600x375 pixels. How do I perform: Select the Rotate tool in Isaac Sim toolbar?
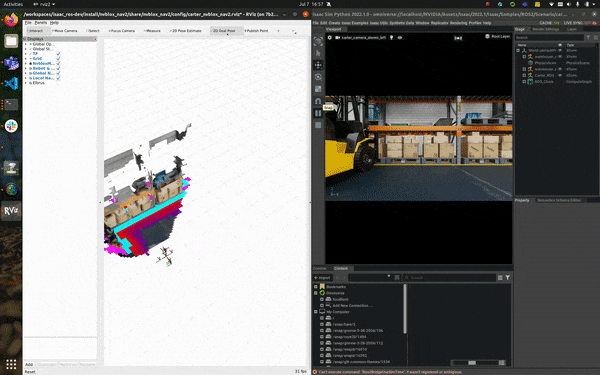tap(318, 77)
